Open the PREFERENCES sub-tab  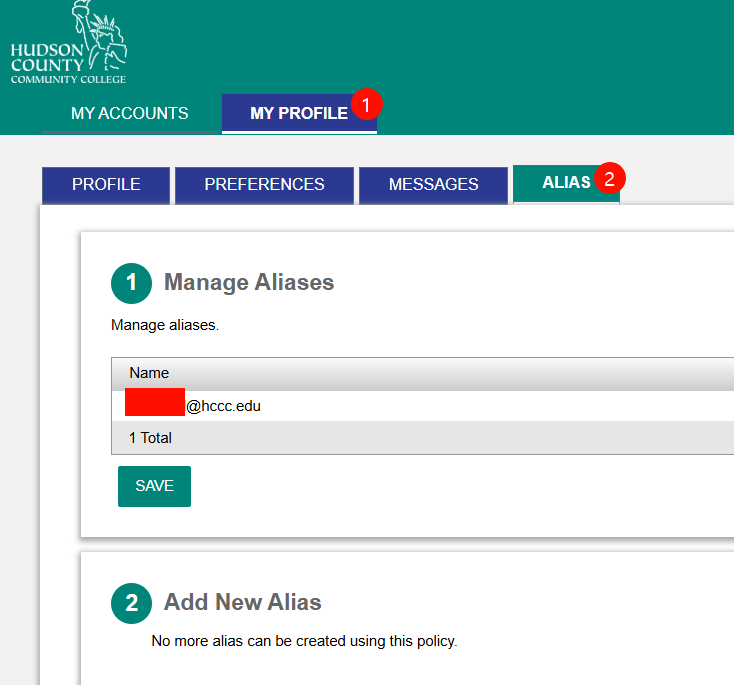tap(264, 184)
